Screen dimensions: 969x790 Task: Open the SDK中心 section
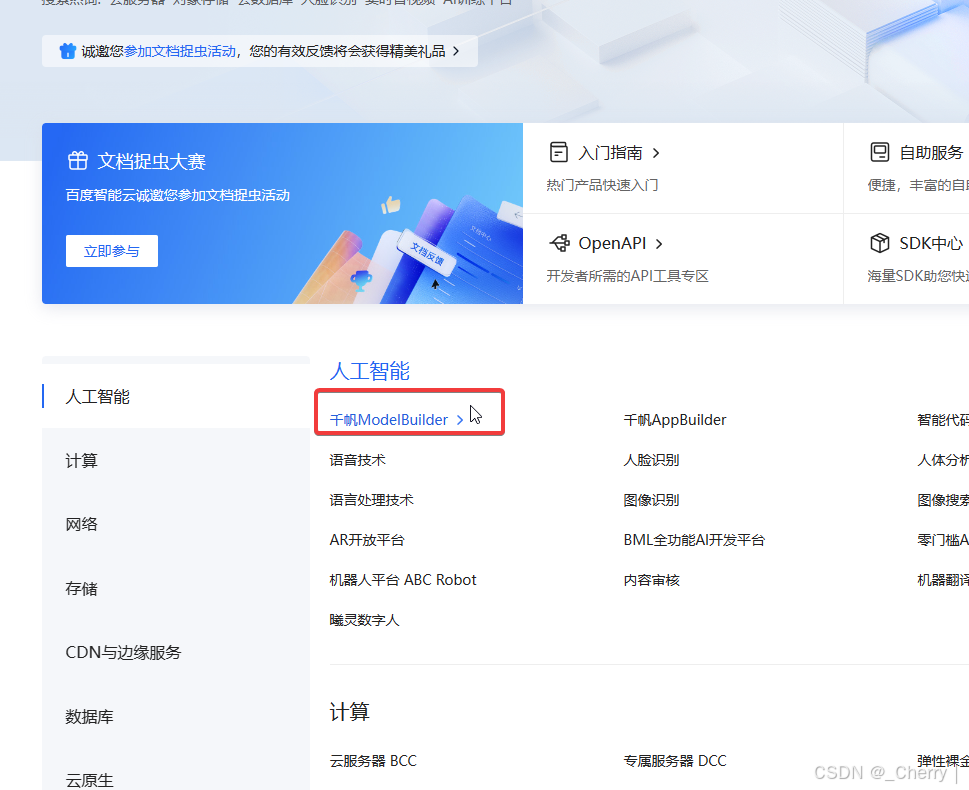pyautogui.click(x=931, y=244)
